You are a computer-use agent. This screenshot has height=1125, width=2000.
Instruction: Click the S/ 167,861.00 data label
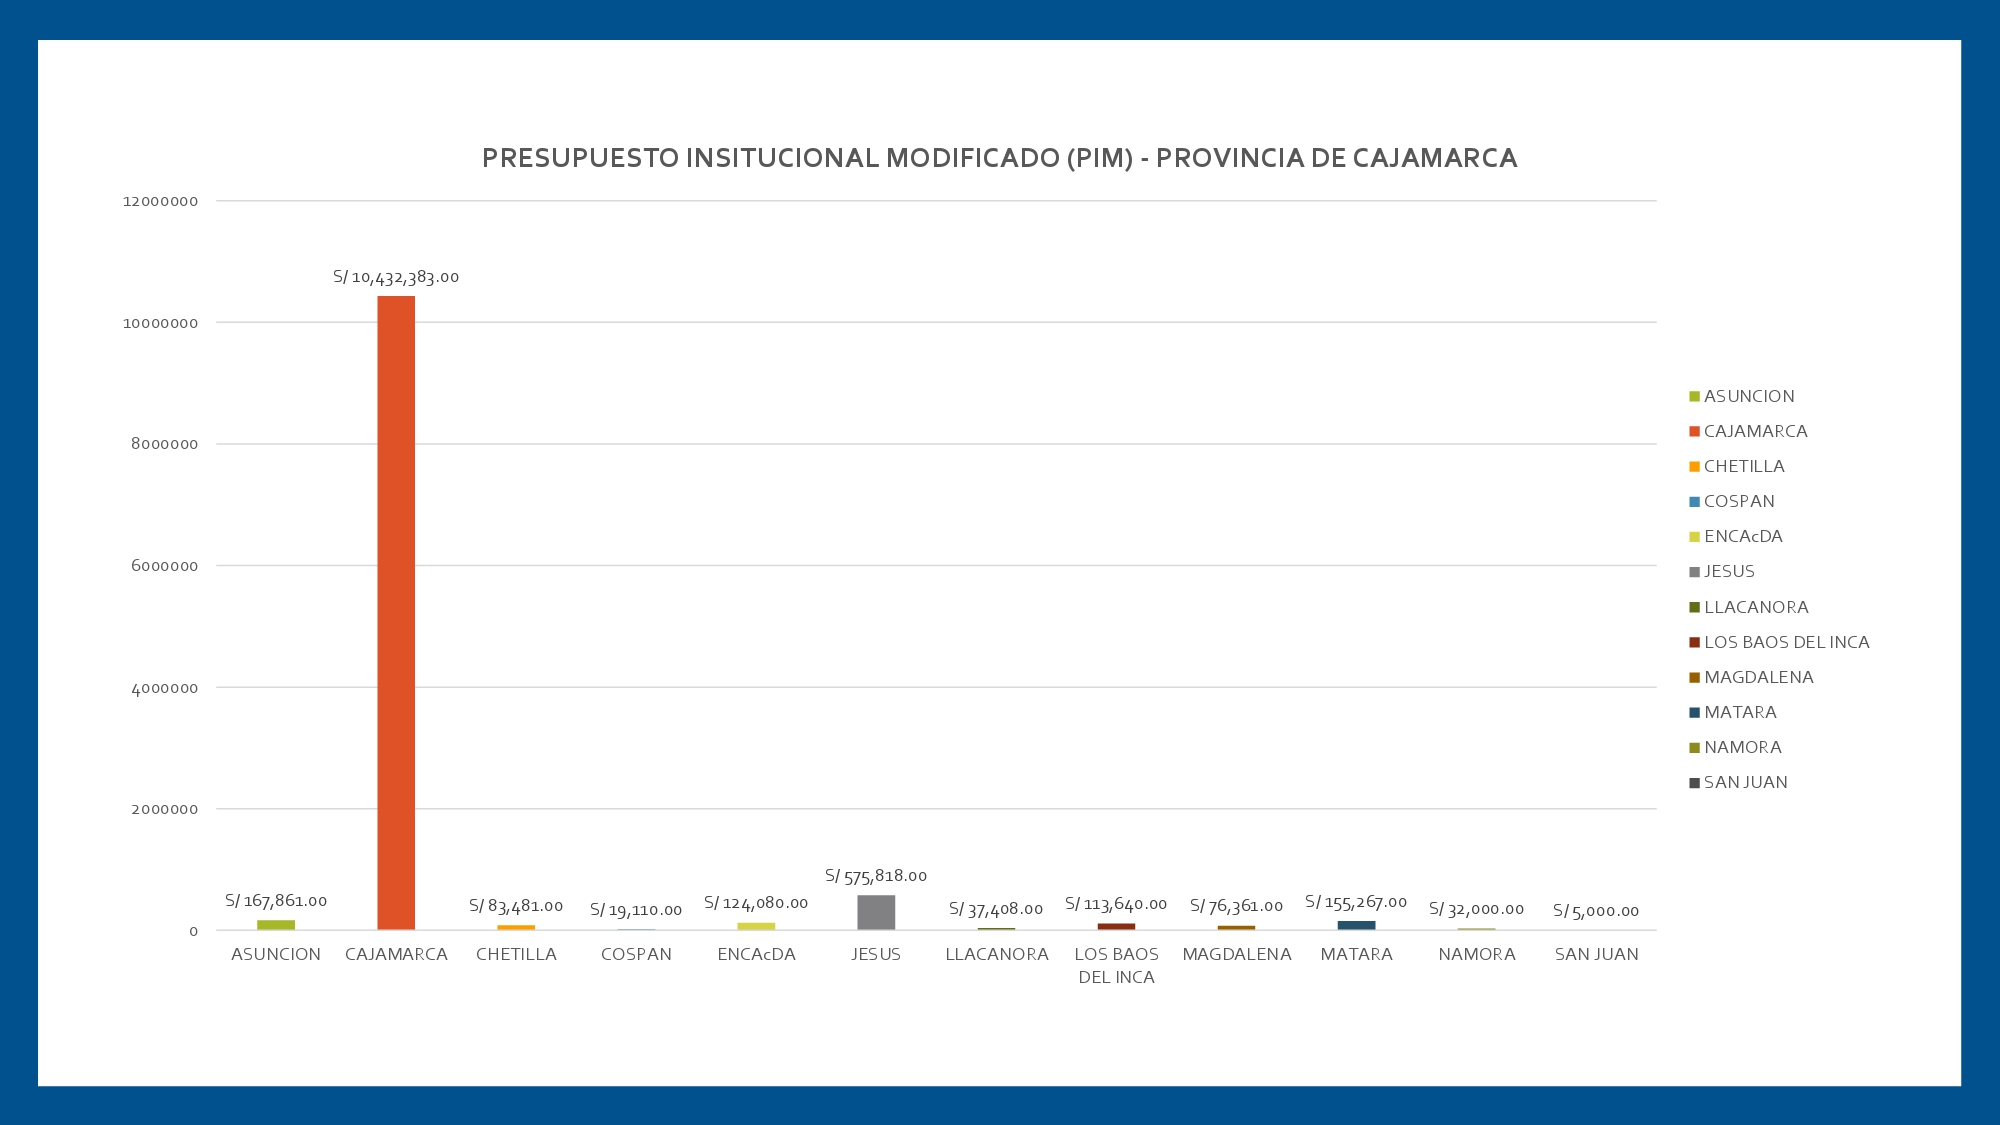276,901
